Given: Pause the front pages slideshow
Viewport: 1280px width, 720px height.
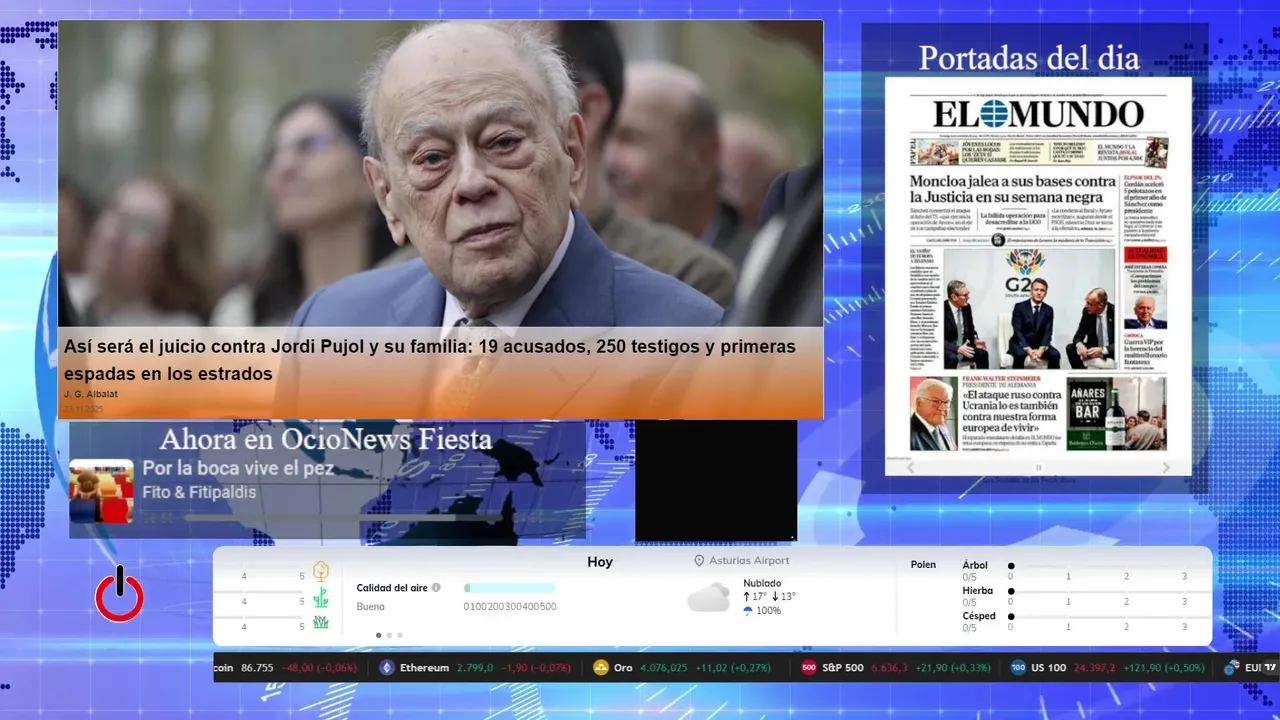Looking at the screenshot, I should tap(1038, 467).
